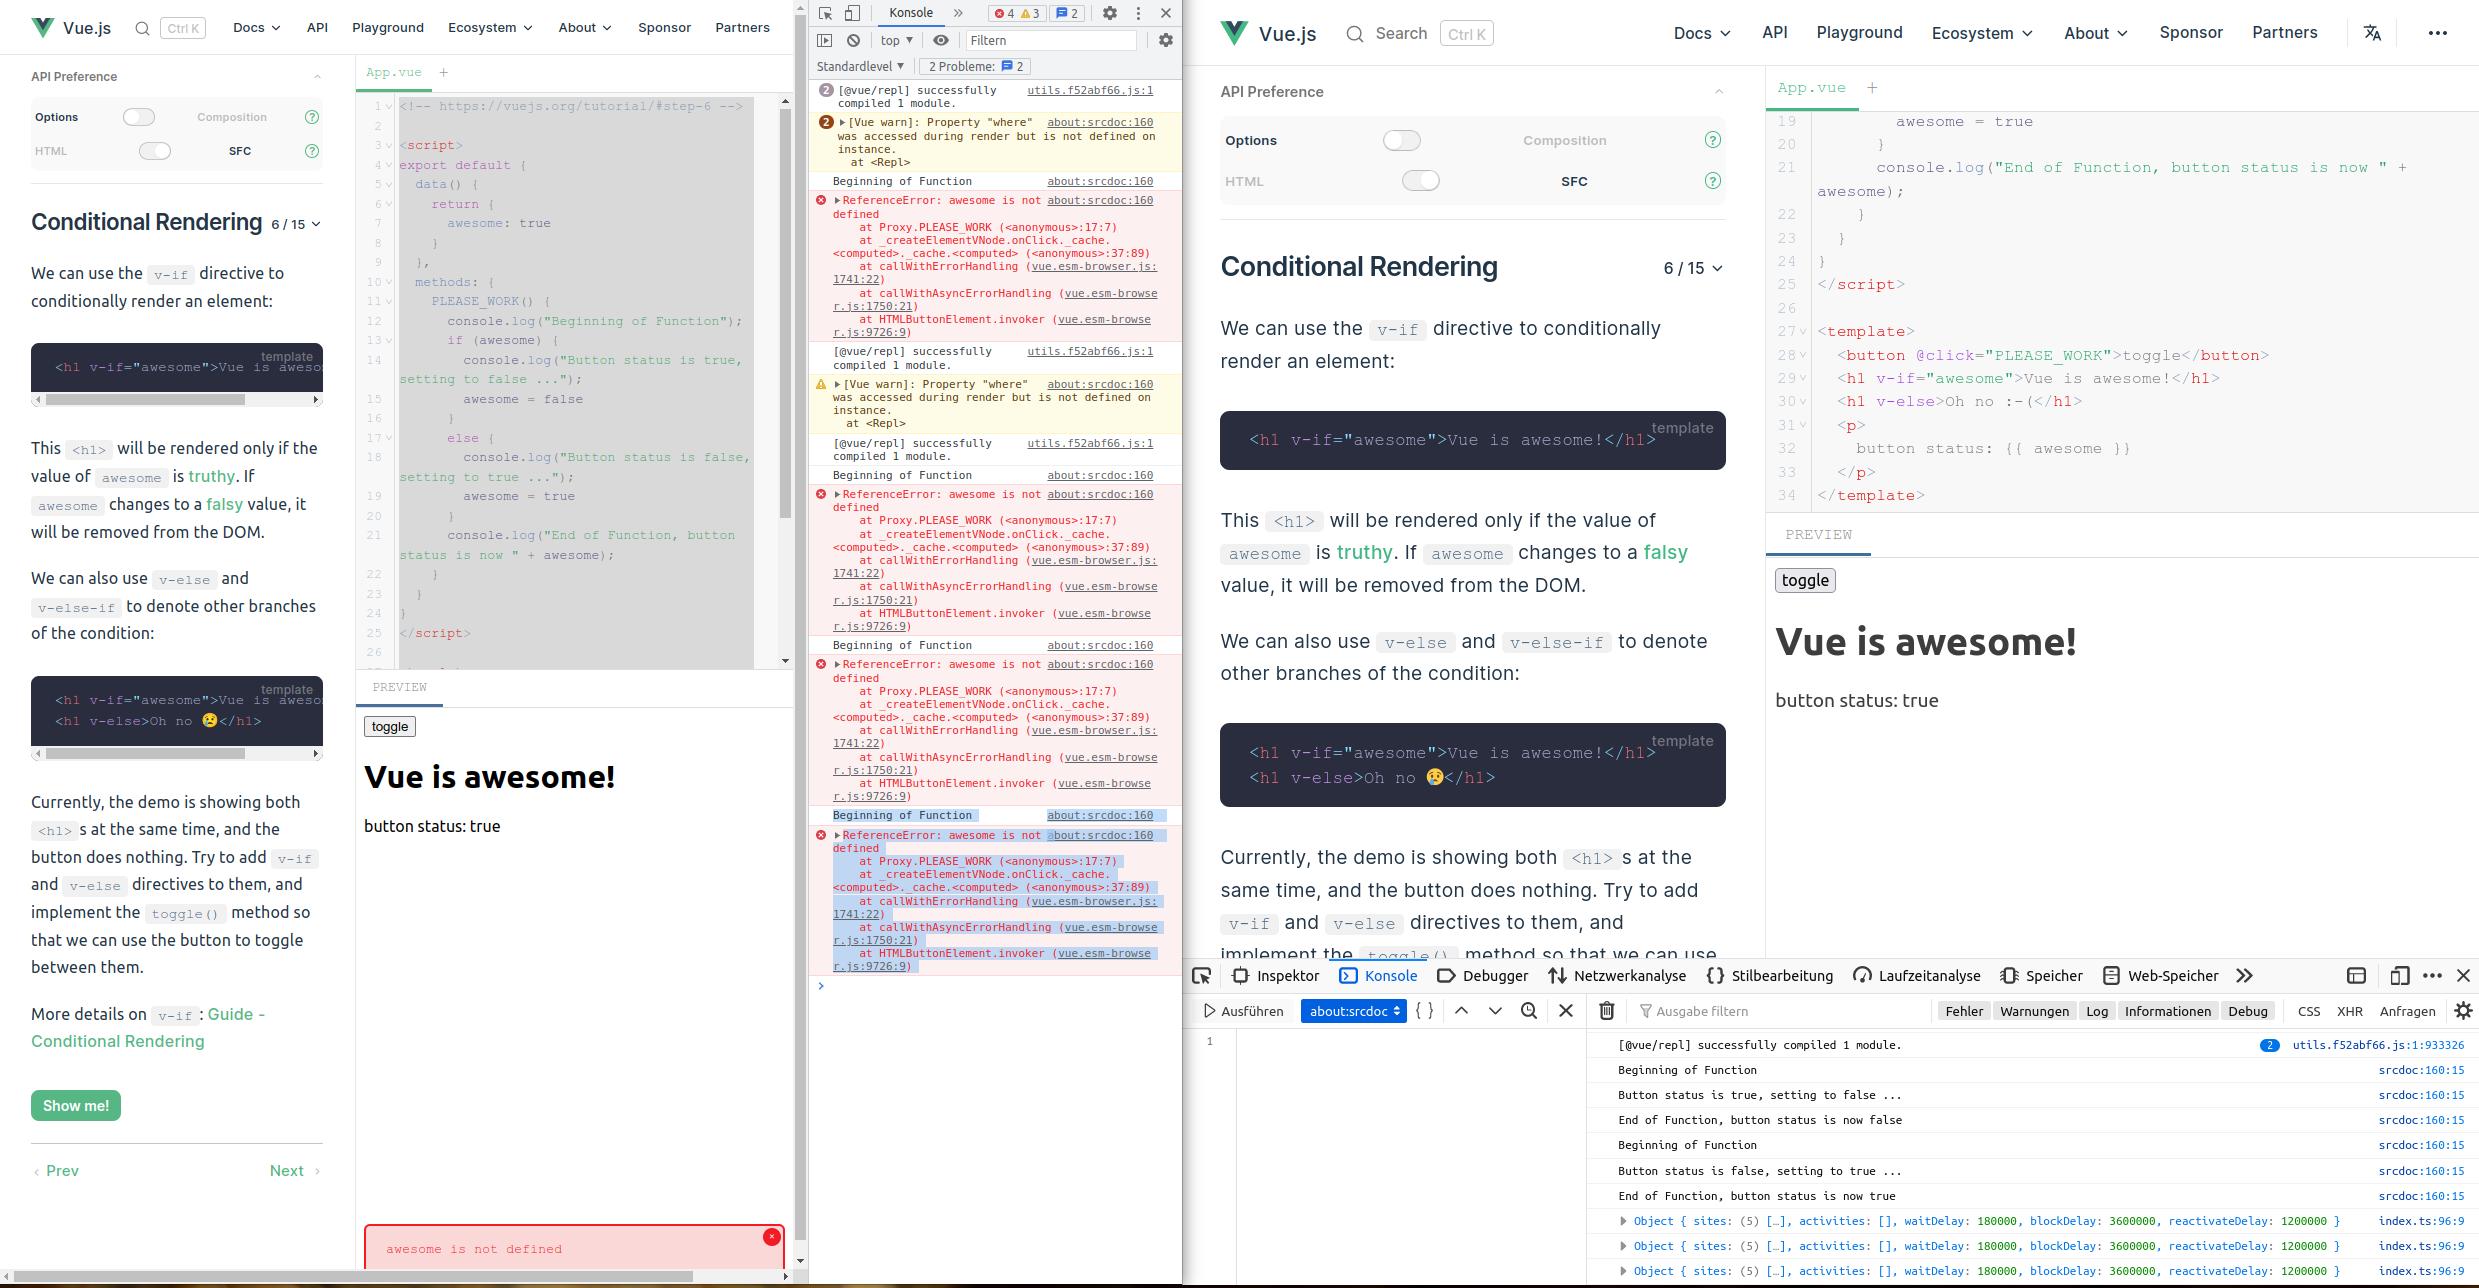Toggle API preference from Options to Composition
Image resolution: width=2479 pixels, height=1288 pixels.
pos(139,117)
